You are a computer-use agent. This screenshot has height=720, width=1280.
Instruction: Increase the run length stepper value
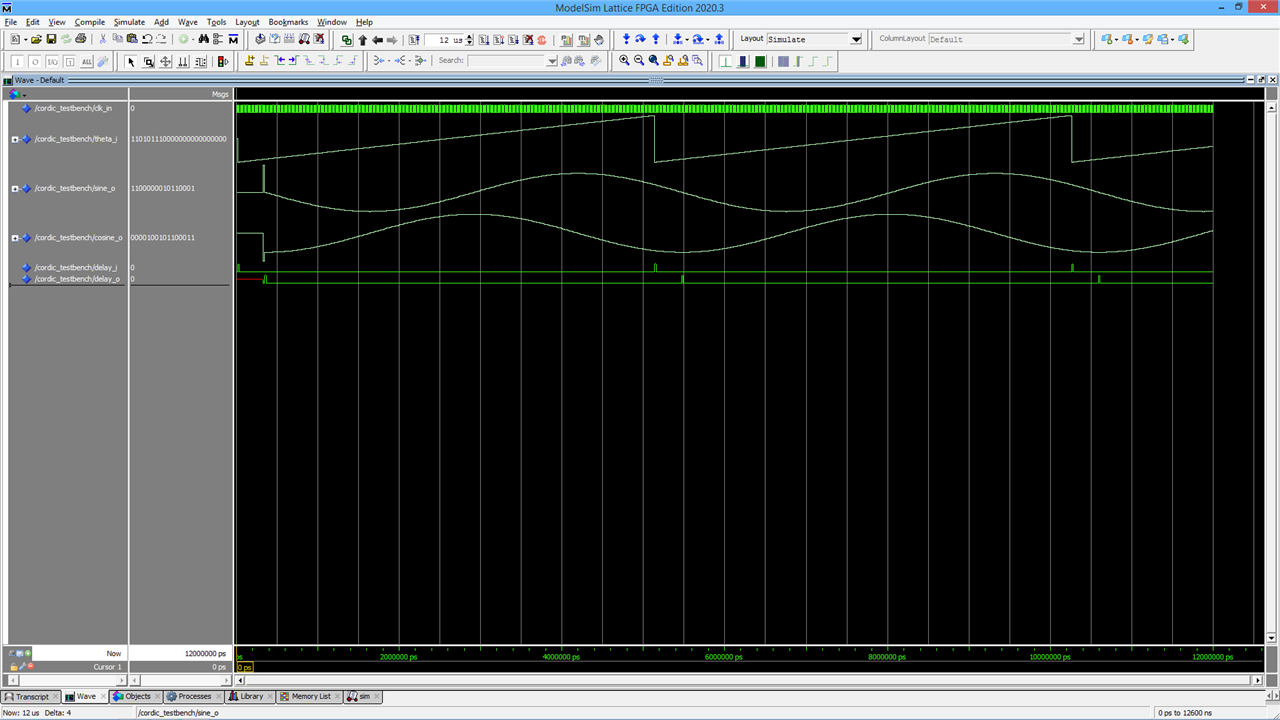point(470,36)
